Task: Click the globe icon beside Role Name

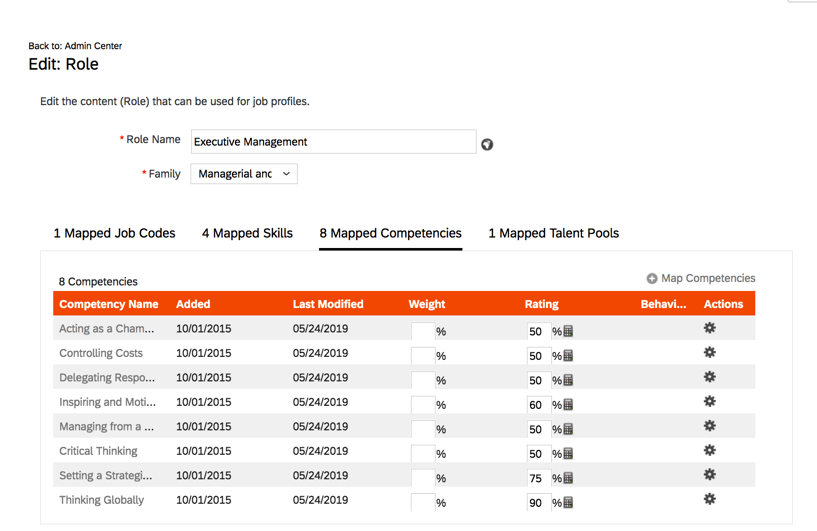Action: pos(487,144)
